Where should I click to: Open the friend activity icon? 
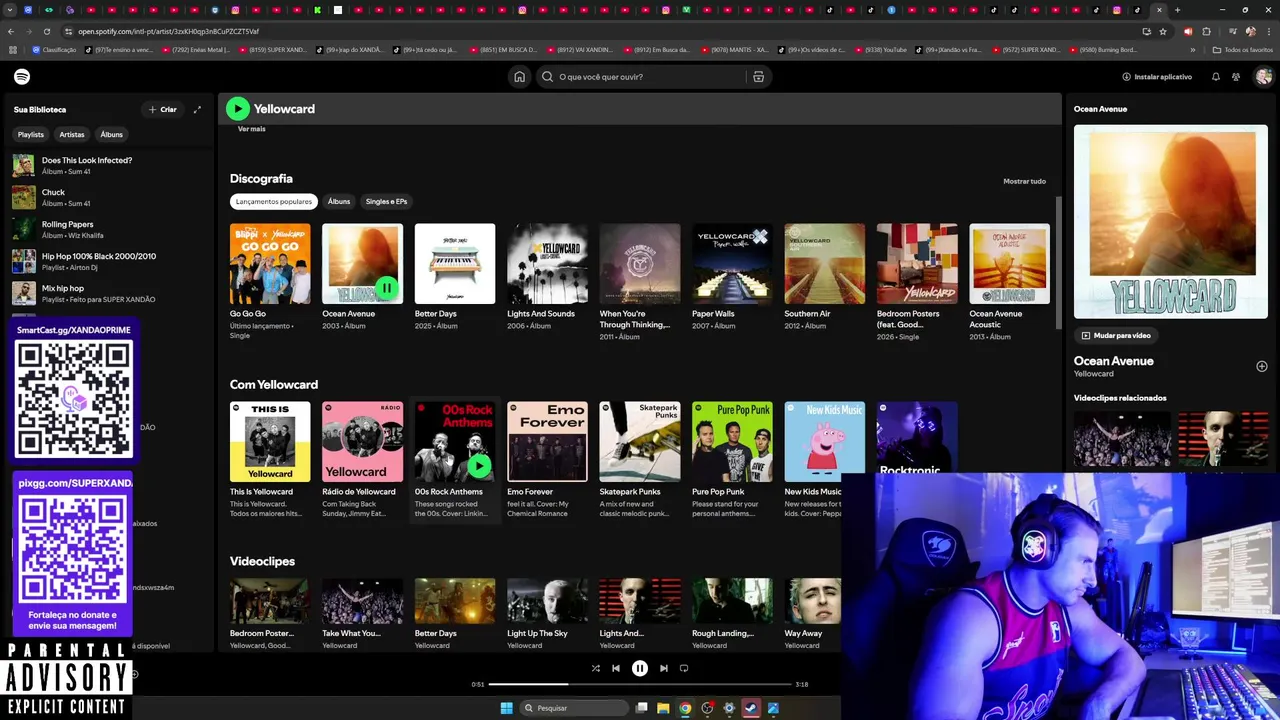click(x=1236, y=77)
